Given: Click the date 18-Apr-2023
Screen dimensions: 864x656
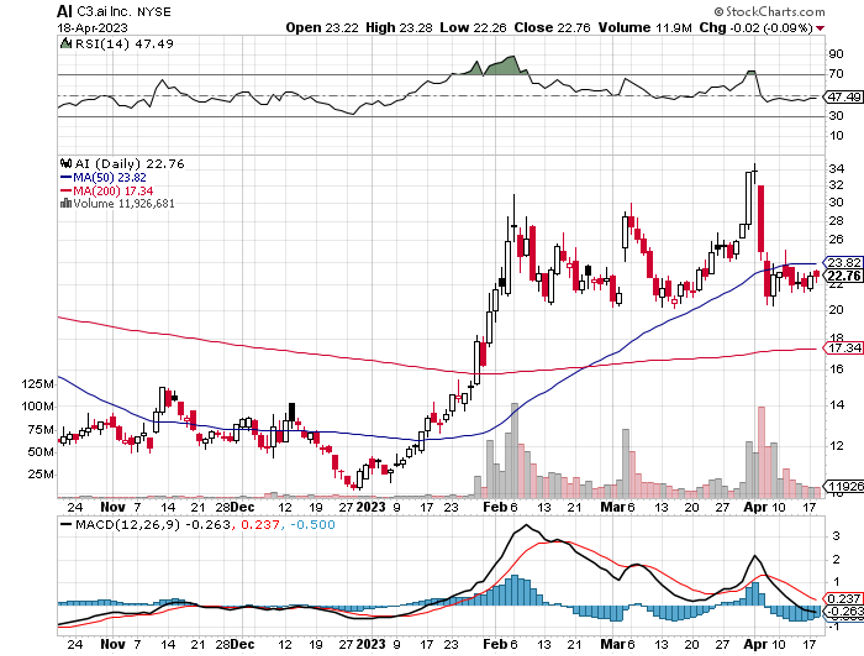Looking at the screenshot, I should (x=92, y=28).
